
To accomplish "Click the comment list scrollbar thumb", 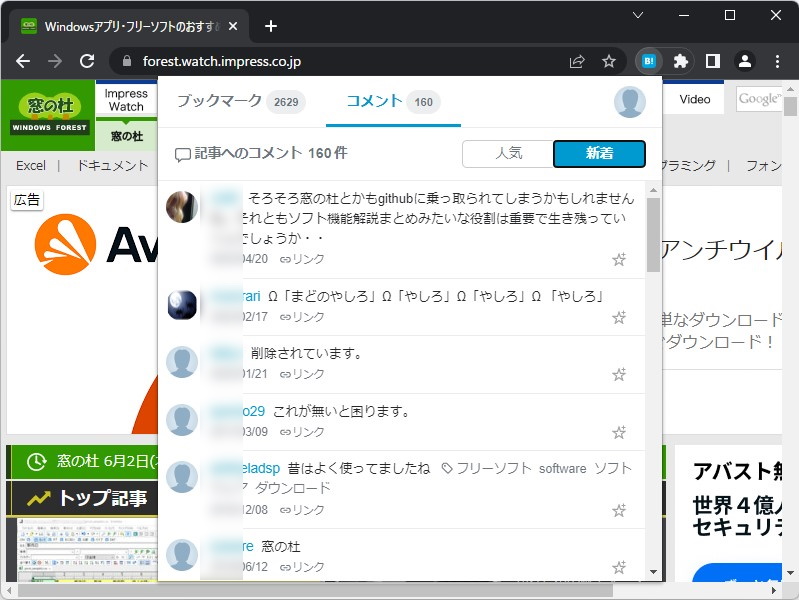I will pyautogui.click(x=653, y=235).
